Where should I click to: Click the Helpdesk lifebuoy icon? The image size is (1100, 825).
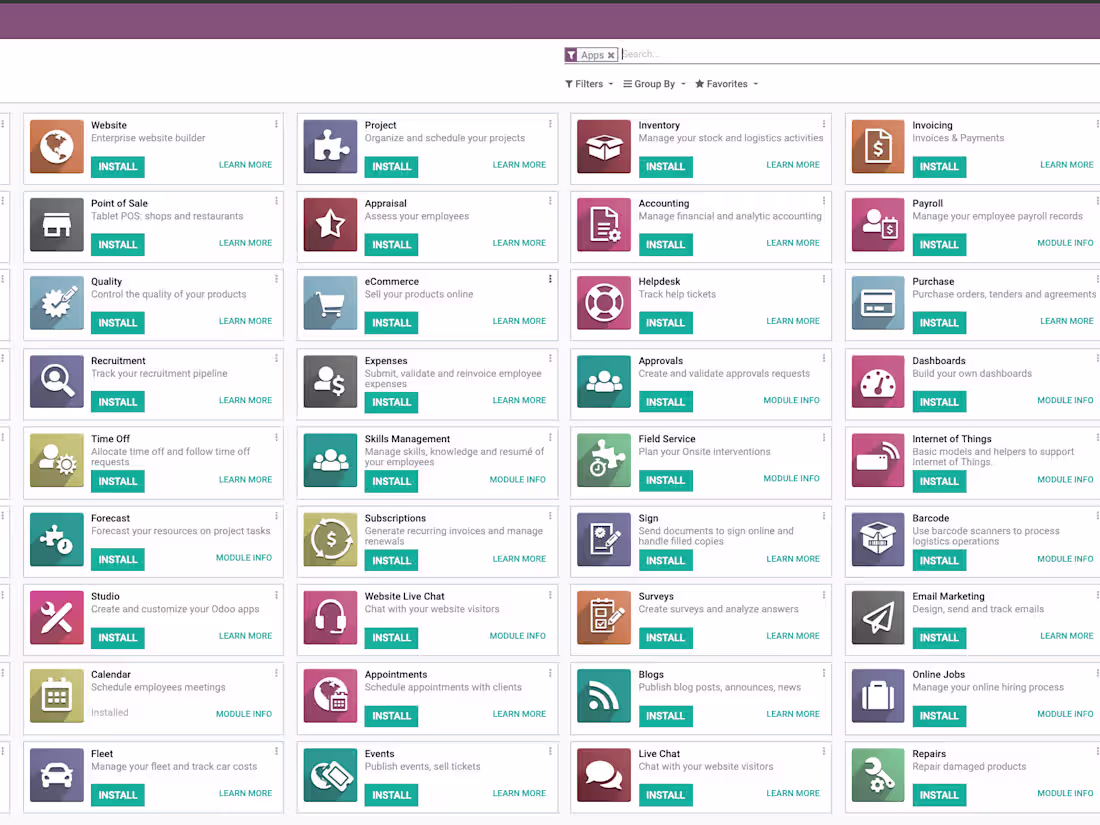click(x=604, y=304)
